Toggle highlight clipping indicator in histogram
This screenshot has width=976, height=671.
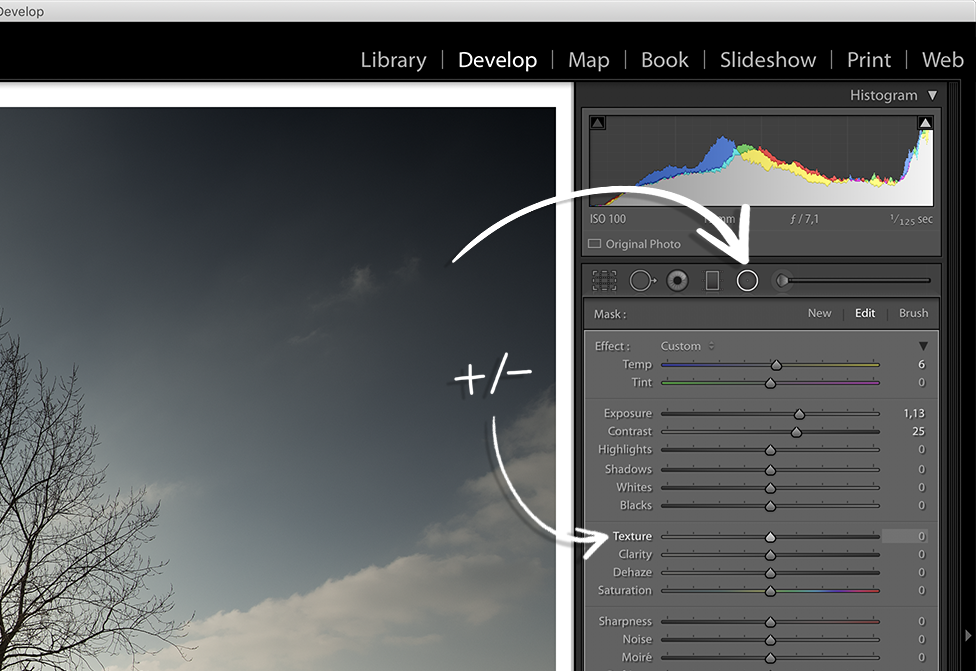925,123
